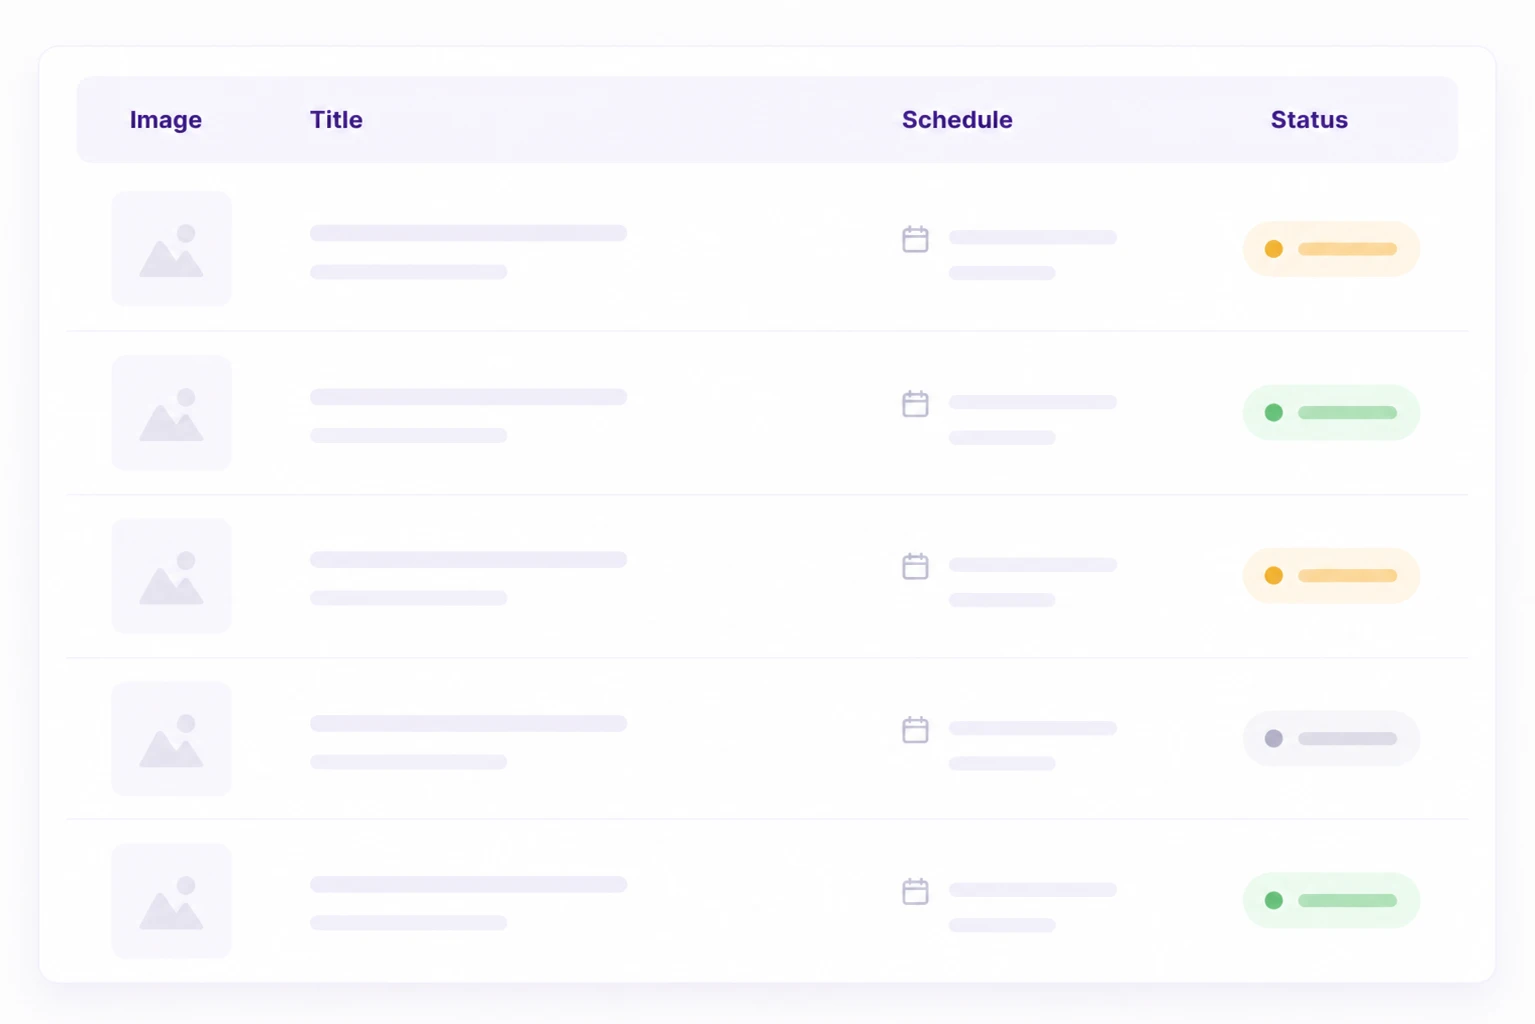The image size is (1535, 1024).
Task: Click the calendar icon in the fifth row
Action: click(x=915, y=891)
